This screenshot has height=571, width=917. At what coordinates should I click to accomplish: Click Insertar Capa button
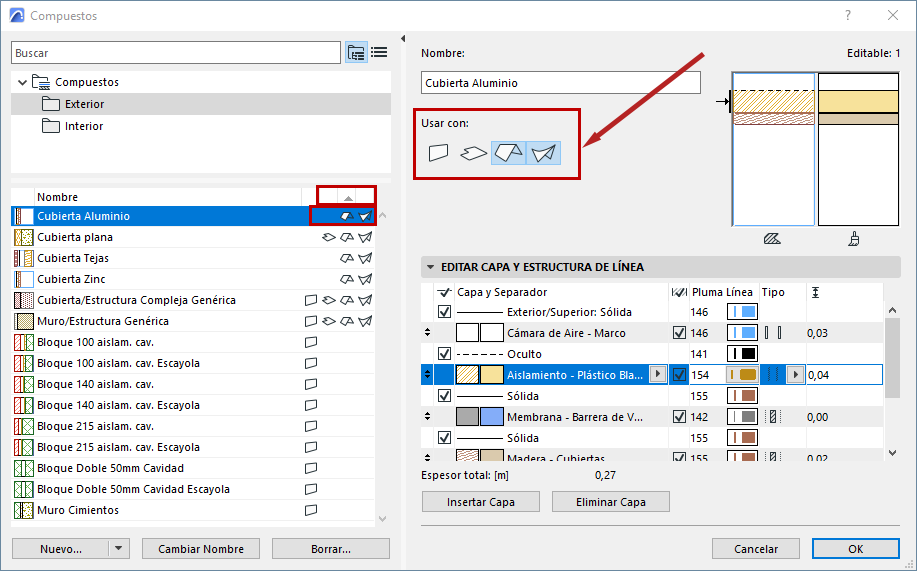coord(481,502)
